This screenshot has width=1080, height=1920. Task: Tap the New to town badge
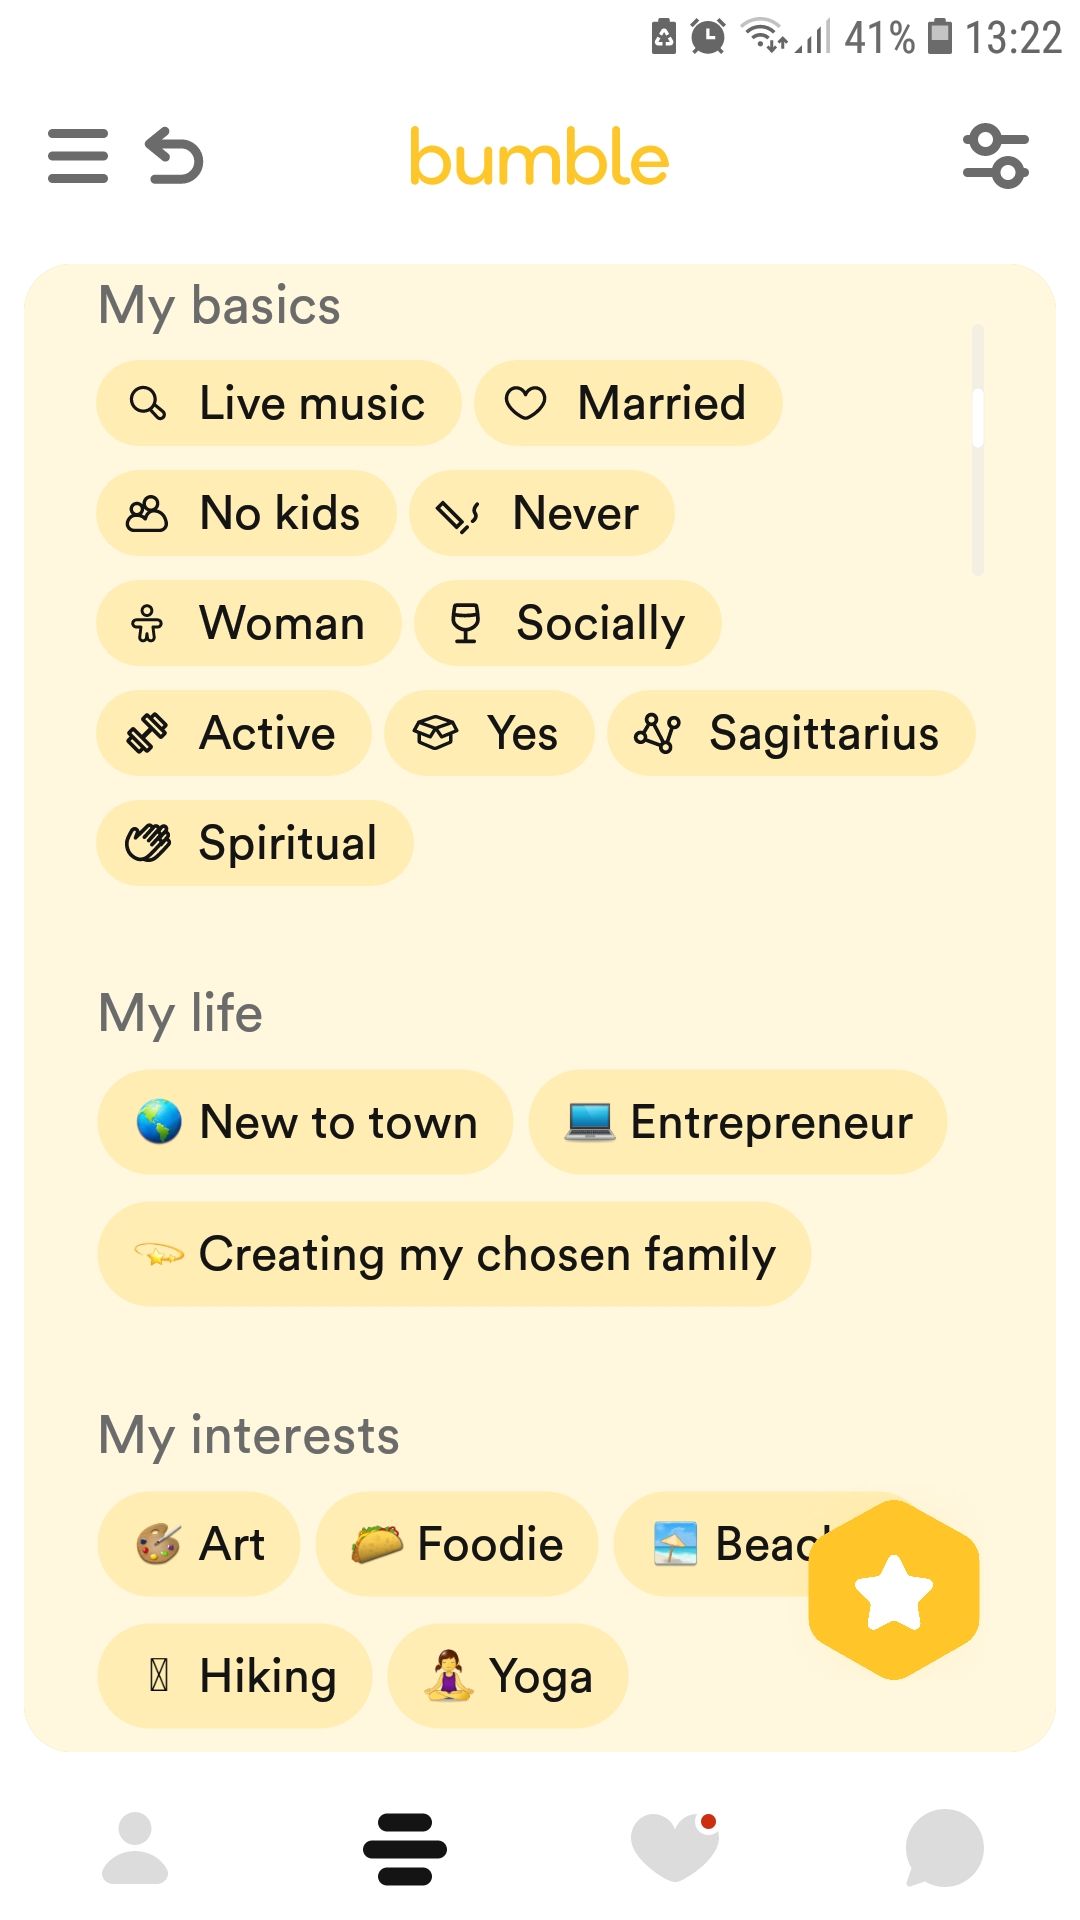click(x=305, y=1122)
